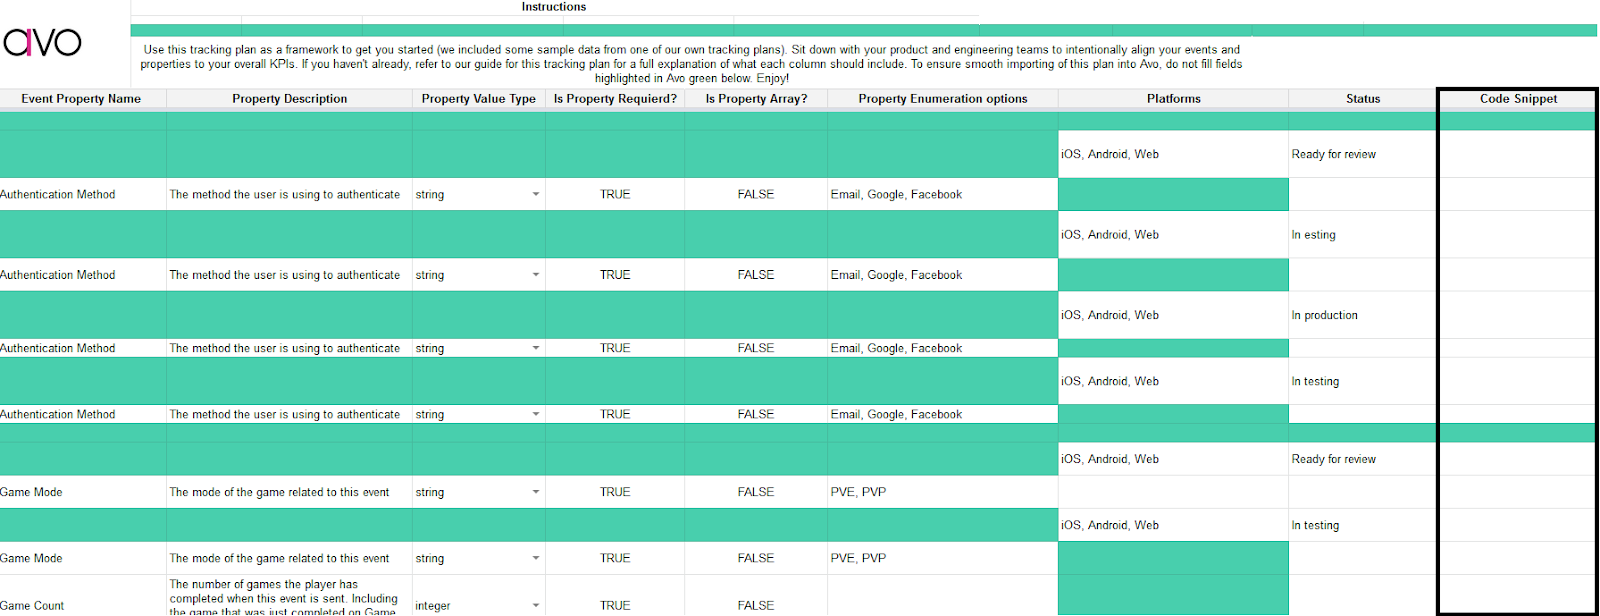
Task: Select the Property Value Type column header
Action: click(x=479, y=99)
